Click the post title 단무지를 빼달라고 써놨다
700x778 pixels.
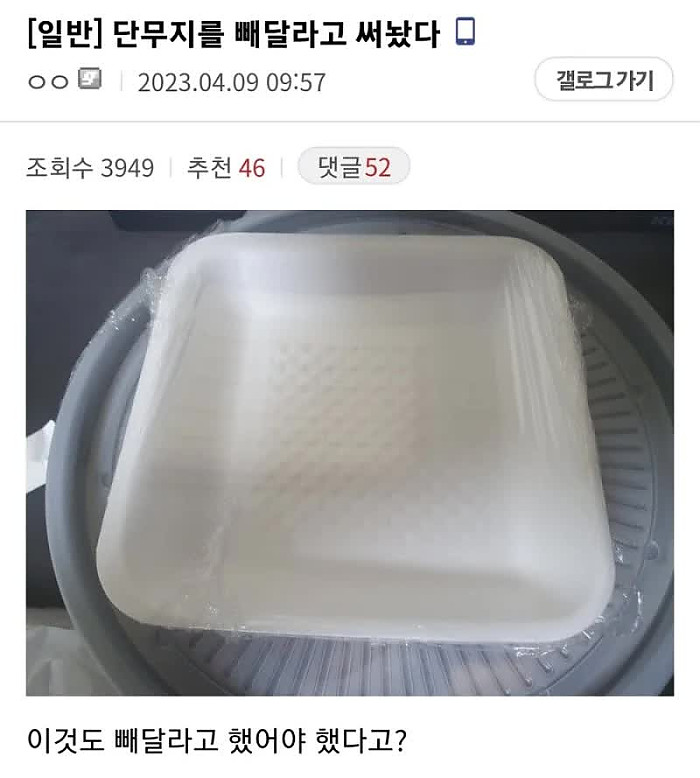[x=276, y=35]
